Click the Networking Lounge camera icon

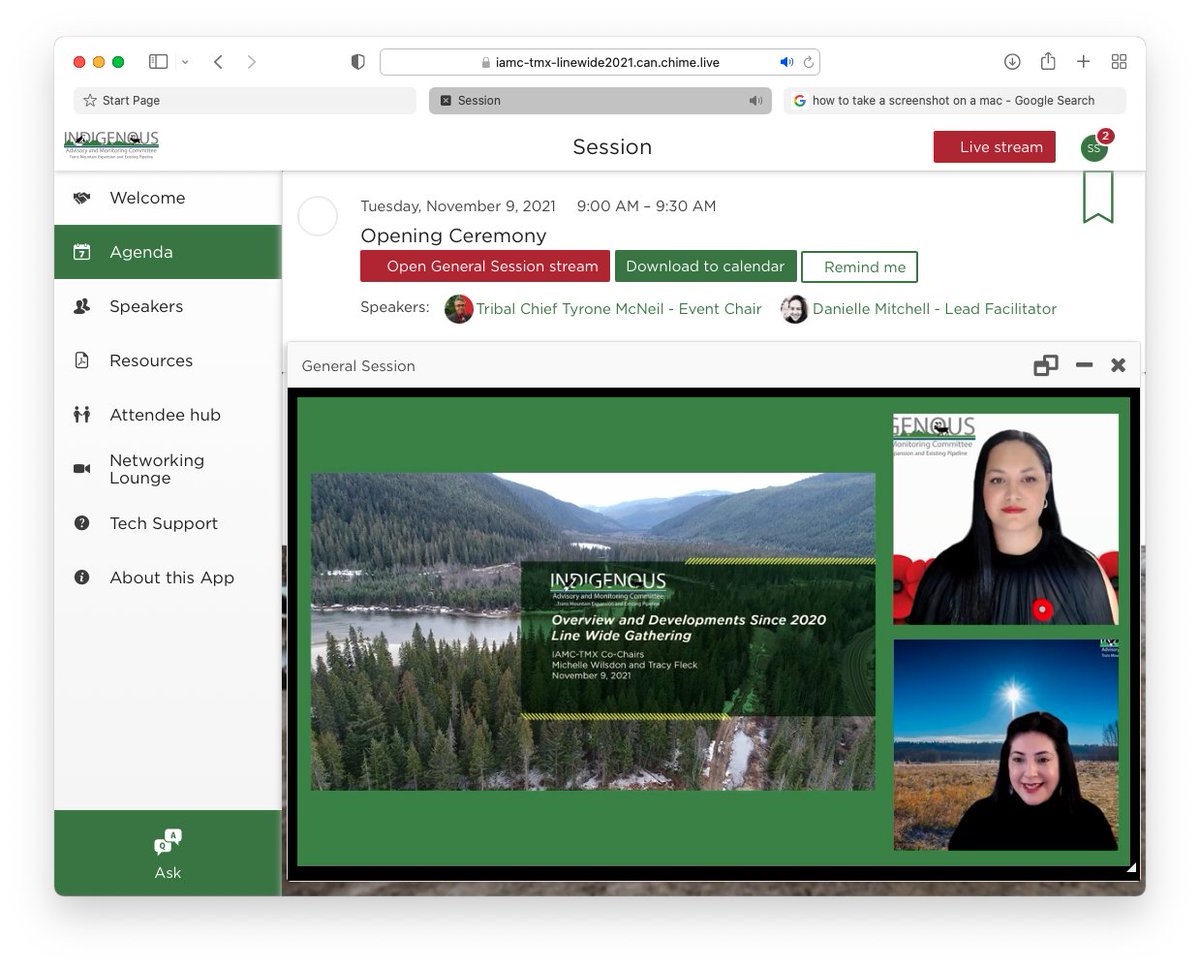click(x=82, y=469)
